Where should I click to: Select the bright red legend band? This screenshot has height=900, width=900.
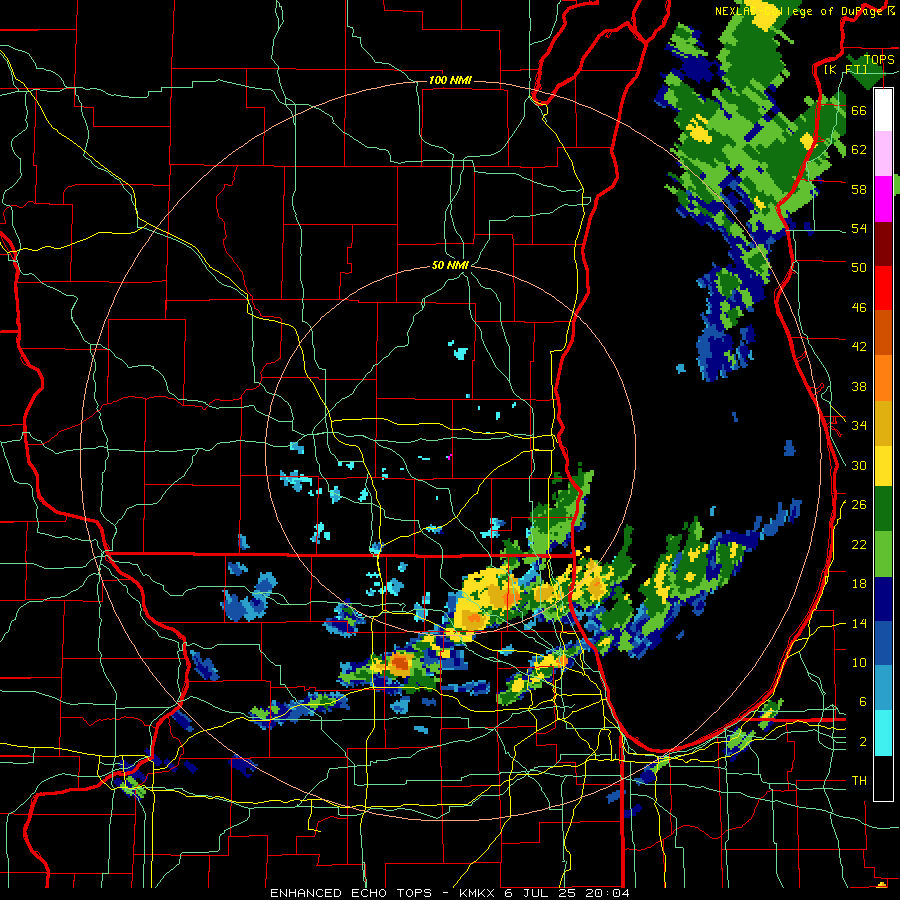(883, 288)
